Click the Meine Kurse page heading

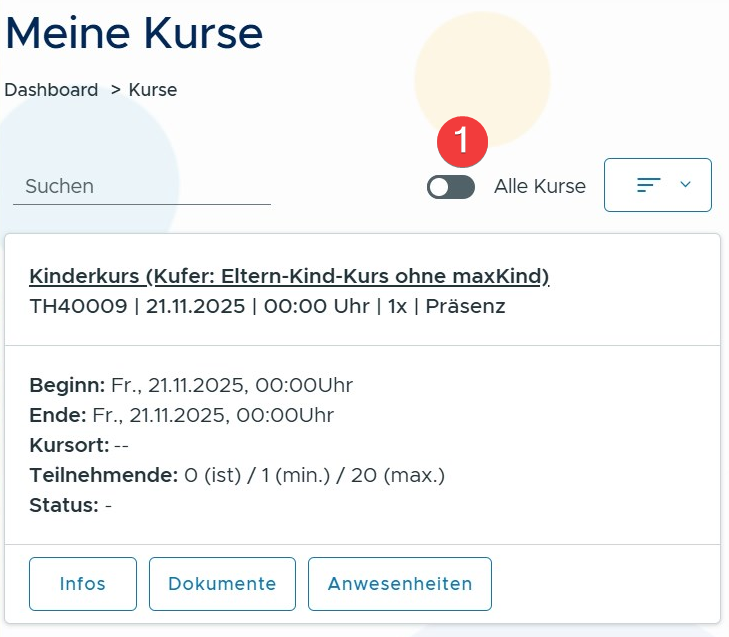tap(134, 33)
